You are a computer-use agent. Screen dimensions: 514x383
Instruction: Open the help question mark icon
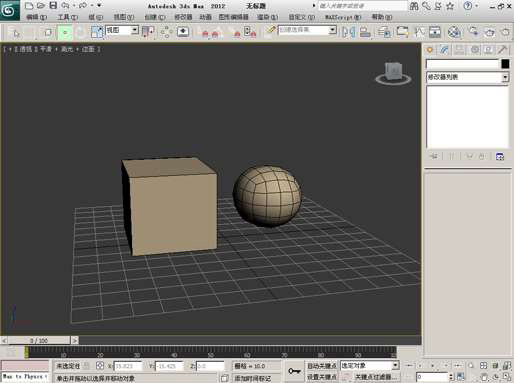click(468, 6)
